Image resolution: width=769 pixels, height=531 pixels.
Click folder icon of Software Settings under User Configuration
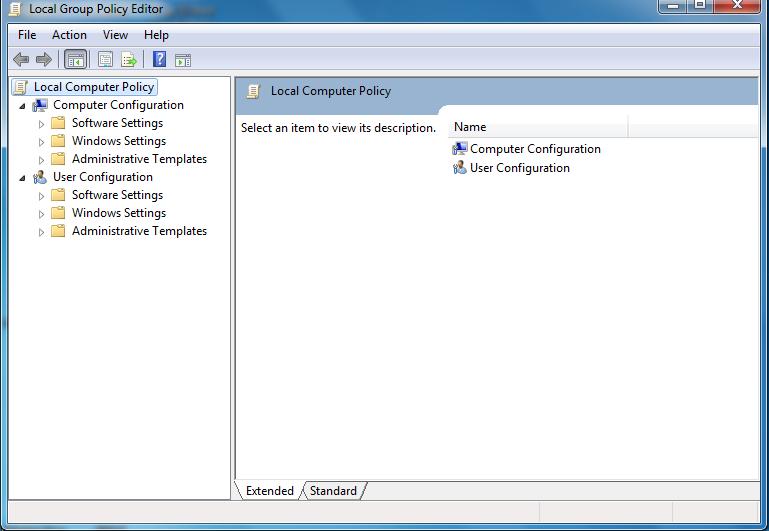58,195
